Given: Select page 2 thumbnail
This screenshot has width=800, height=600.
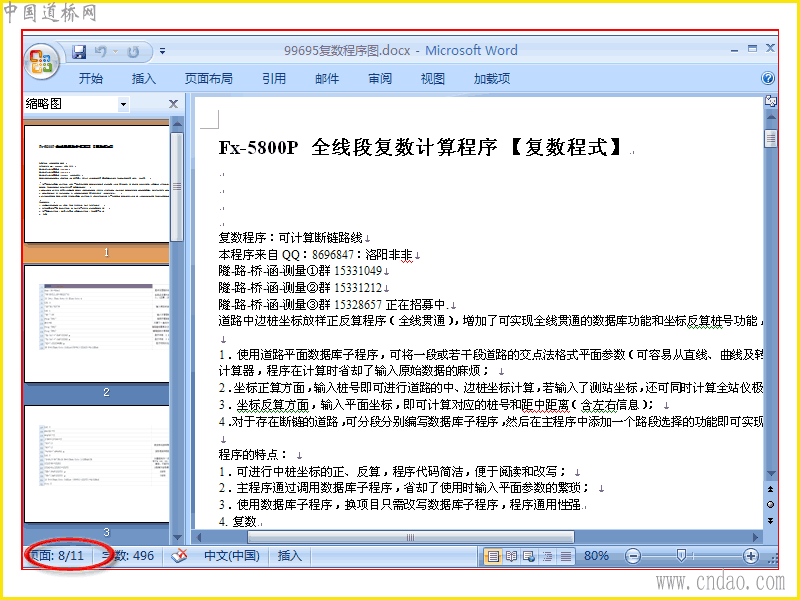Looking at the screenshot, I should click(96, 323).
